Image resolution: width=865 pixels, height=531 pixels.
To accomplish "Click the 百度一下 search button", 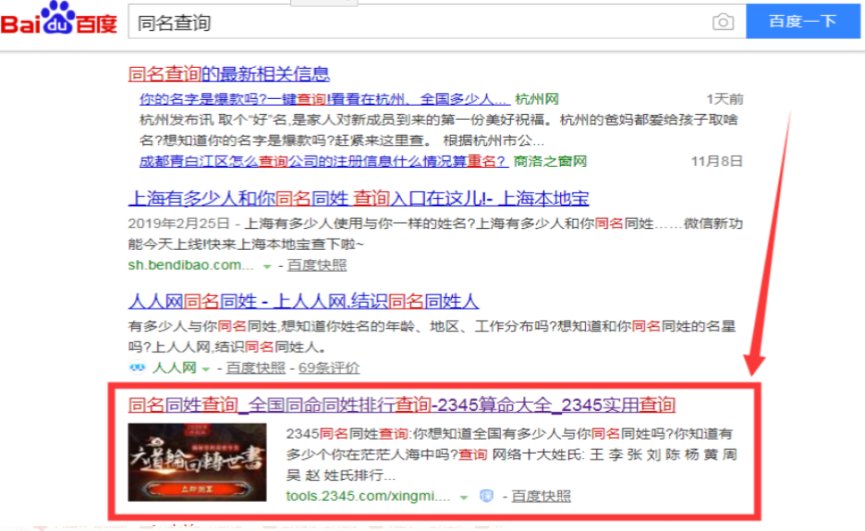I will [x=803, y=22].
